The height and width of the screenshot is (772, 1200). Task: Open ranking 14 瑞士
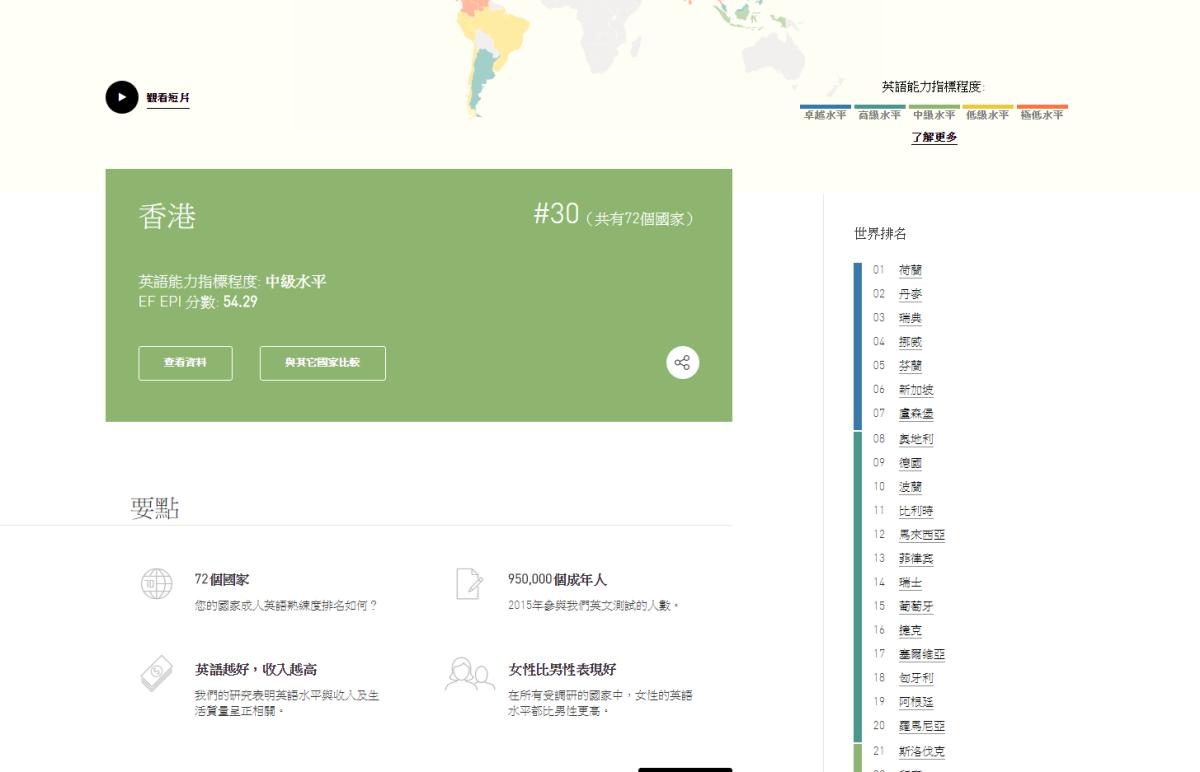pyautogui.click(x=910, y=582)
